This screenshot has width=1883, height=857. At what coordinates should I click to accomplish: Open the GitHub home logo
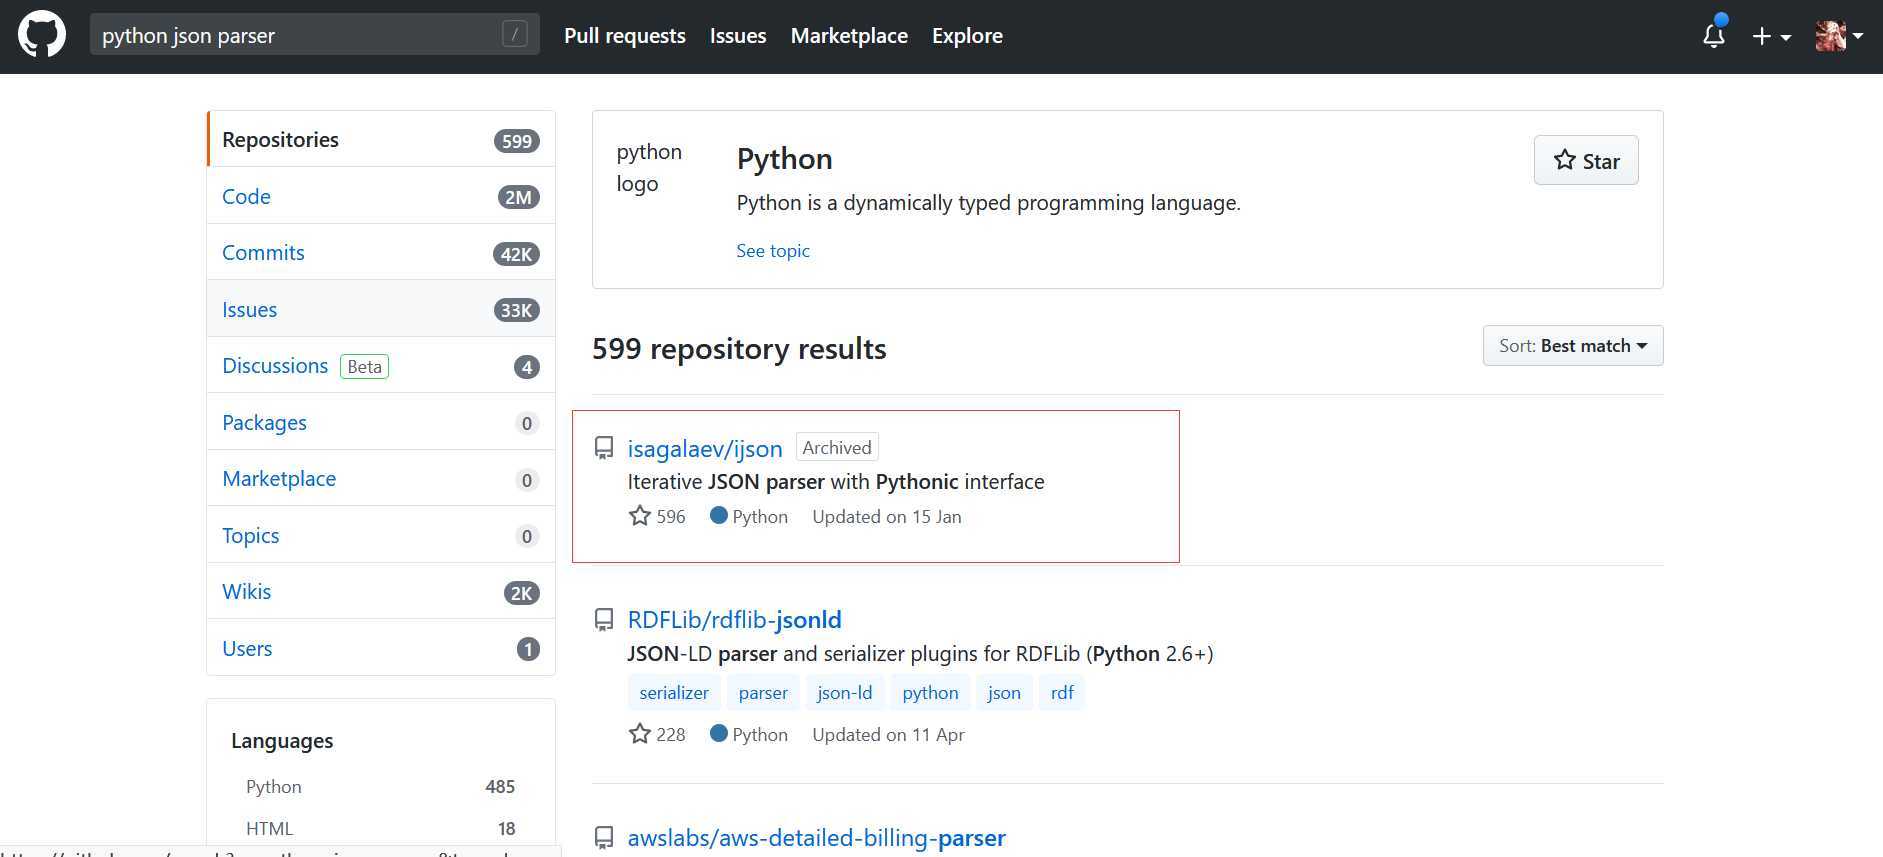[42, 36]
